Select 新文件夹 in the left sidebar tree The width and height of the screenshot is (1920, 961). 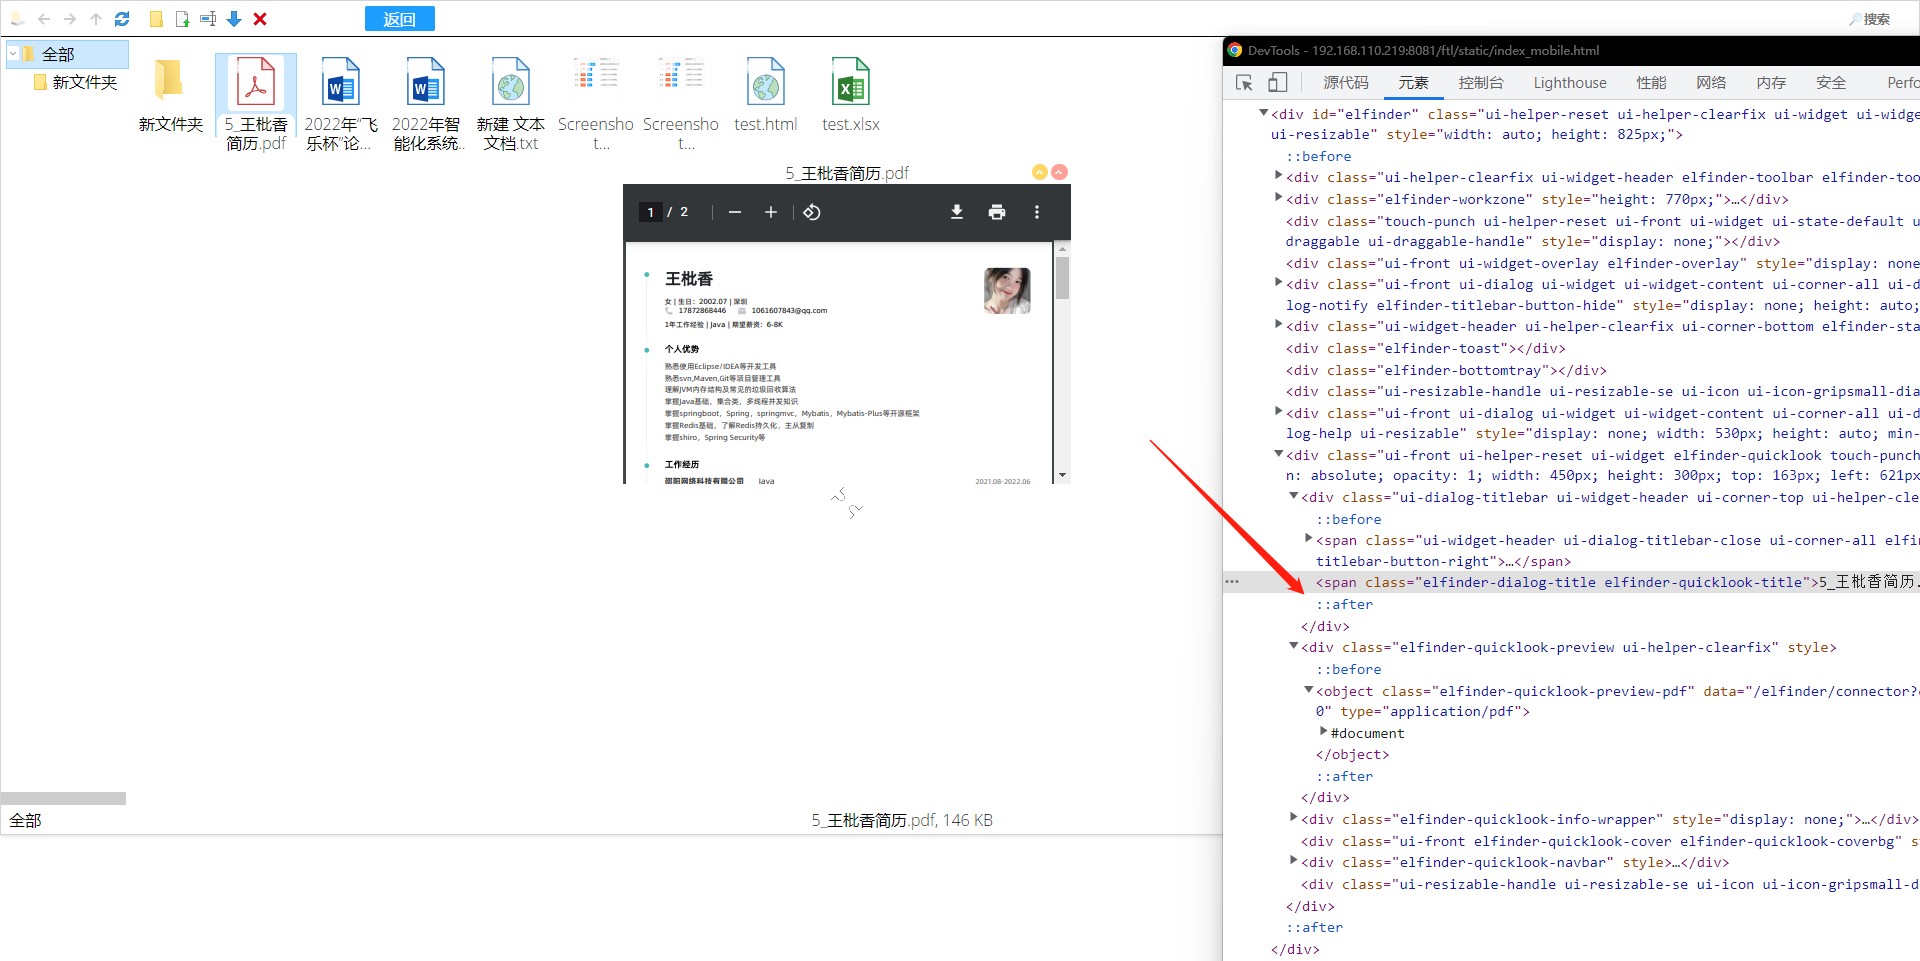click(86, 82)
